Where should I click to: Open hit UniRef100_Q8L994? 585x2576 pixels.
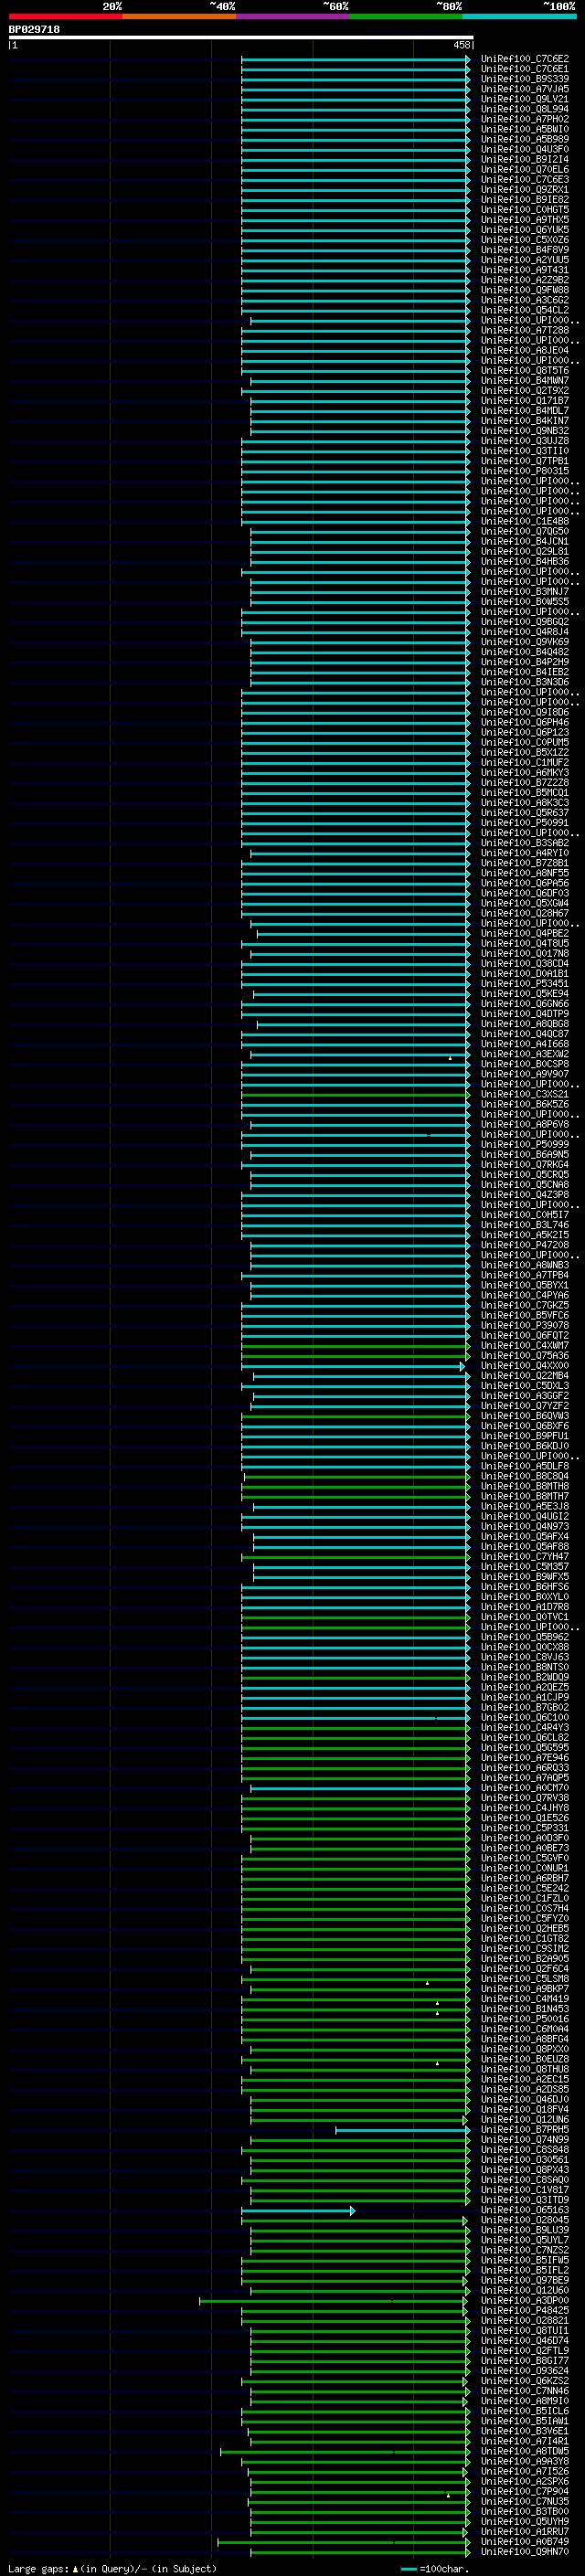pos(524,109)
